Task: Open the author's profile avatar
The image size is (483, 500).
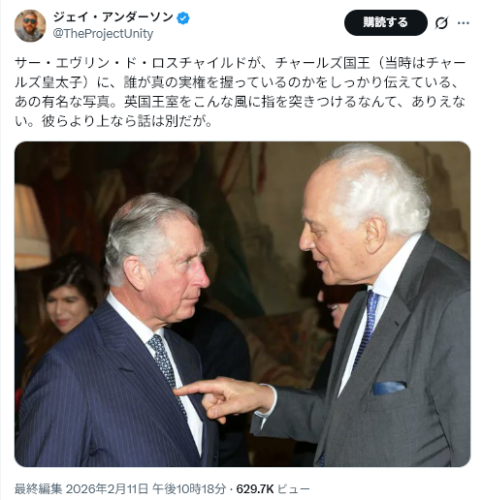Action: [x=30, y=26]
